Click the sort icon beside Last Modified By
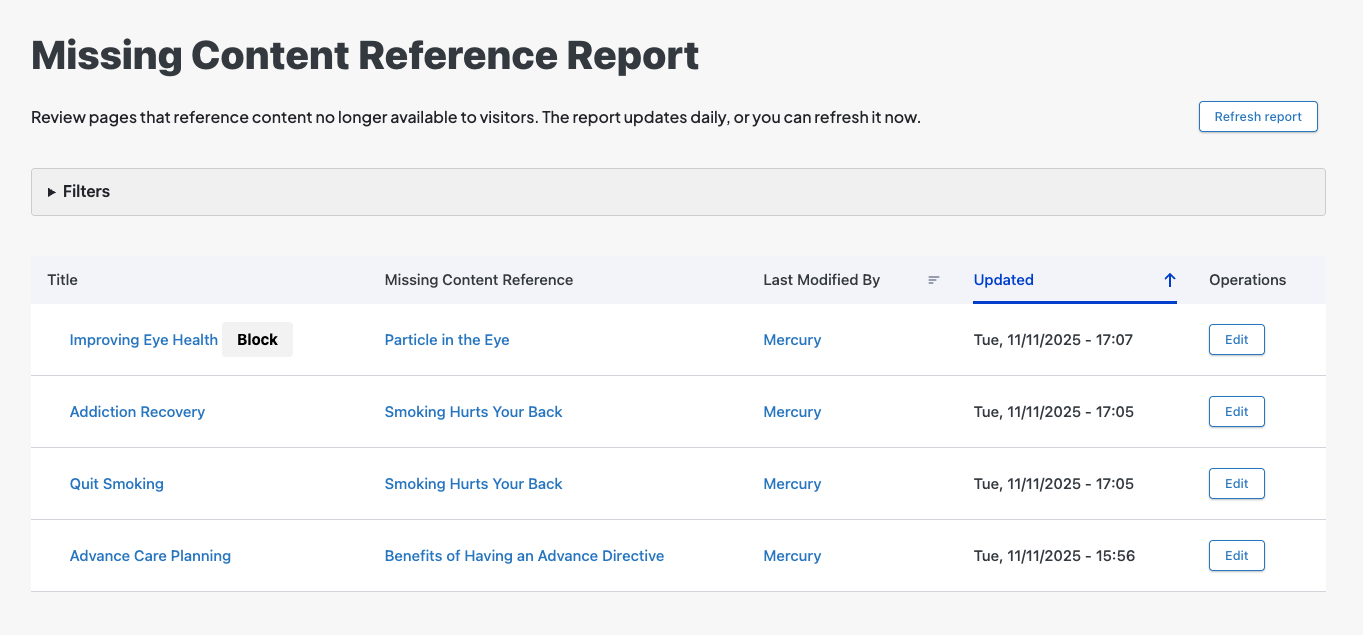The height and width of the screenshot is (635, 1363). 933,280
